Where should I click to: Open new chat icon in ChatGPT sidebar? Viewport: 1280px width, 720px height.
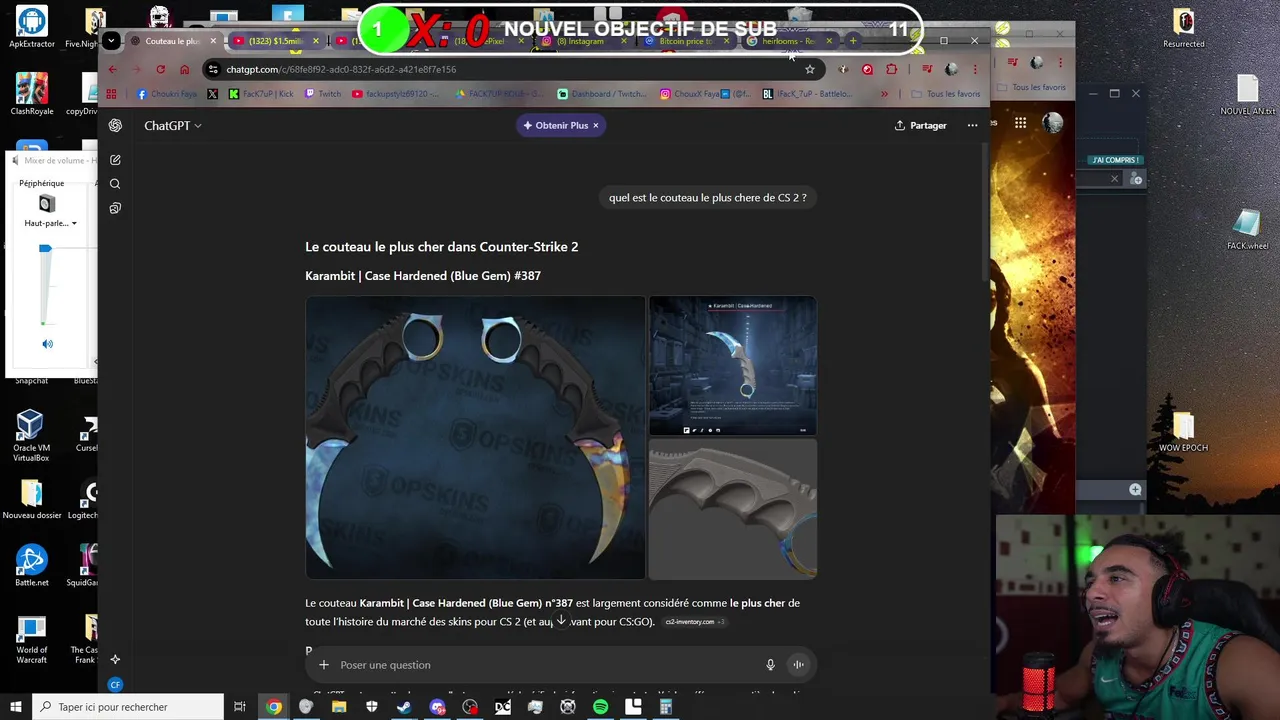[115, 160]
